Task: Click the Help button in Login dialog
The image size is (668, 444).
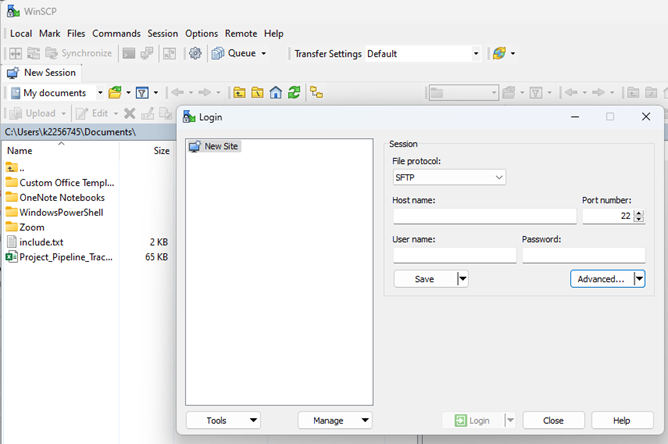Action: (x=622, y=421)
